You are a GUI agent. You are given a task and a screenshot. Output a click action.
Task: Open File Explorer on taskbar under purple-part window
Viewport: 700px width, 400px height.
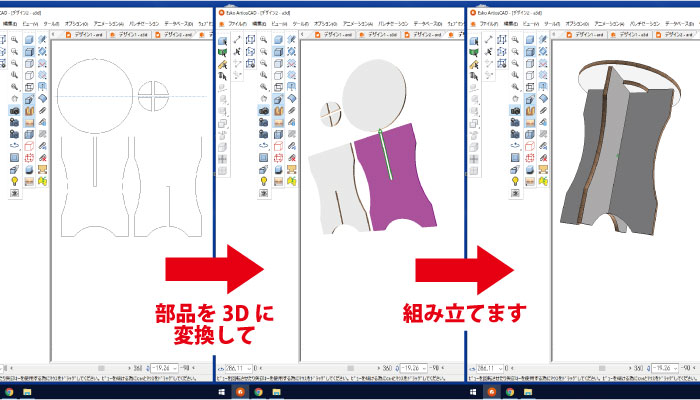(277, 392)
